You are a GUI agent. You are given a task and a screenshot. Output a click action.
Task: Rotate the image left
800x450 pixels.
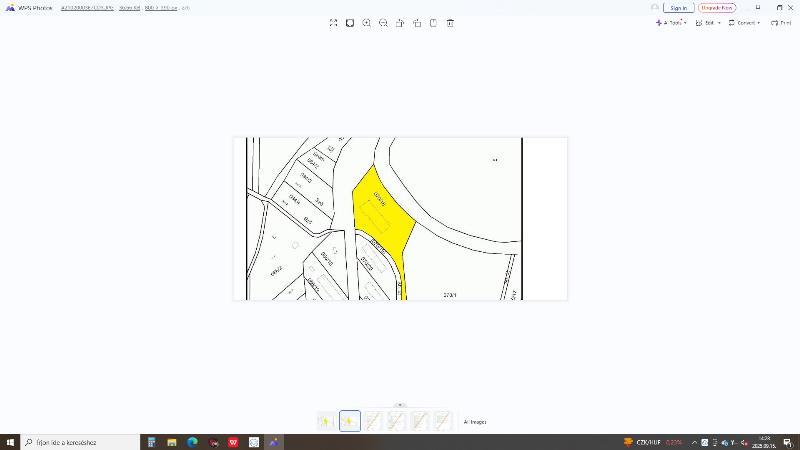coord(400,23)
